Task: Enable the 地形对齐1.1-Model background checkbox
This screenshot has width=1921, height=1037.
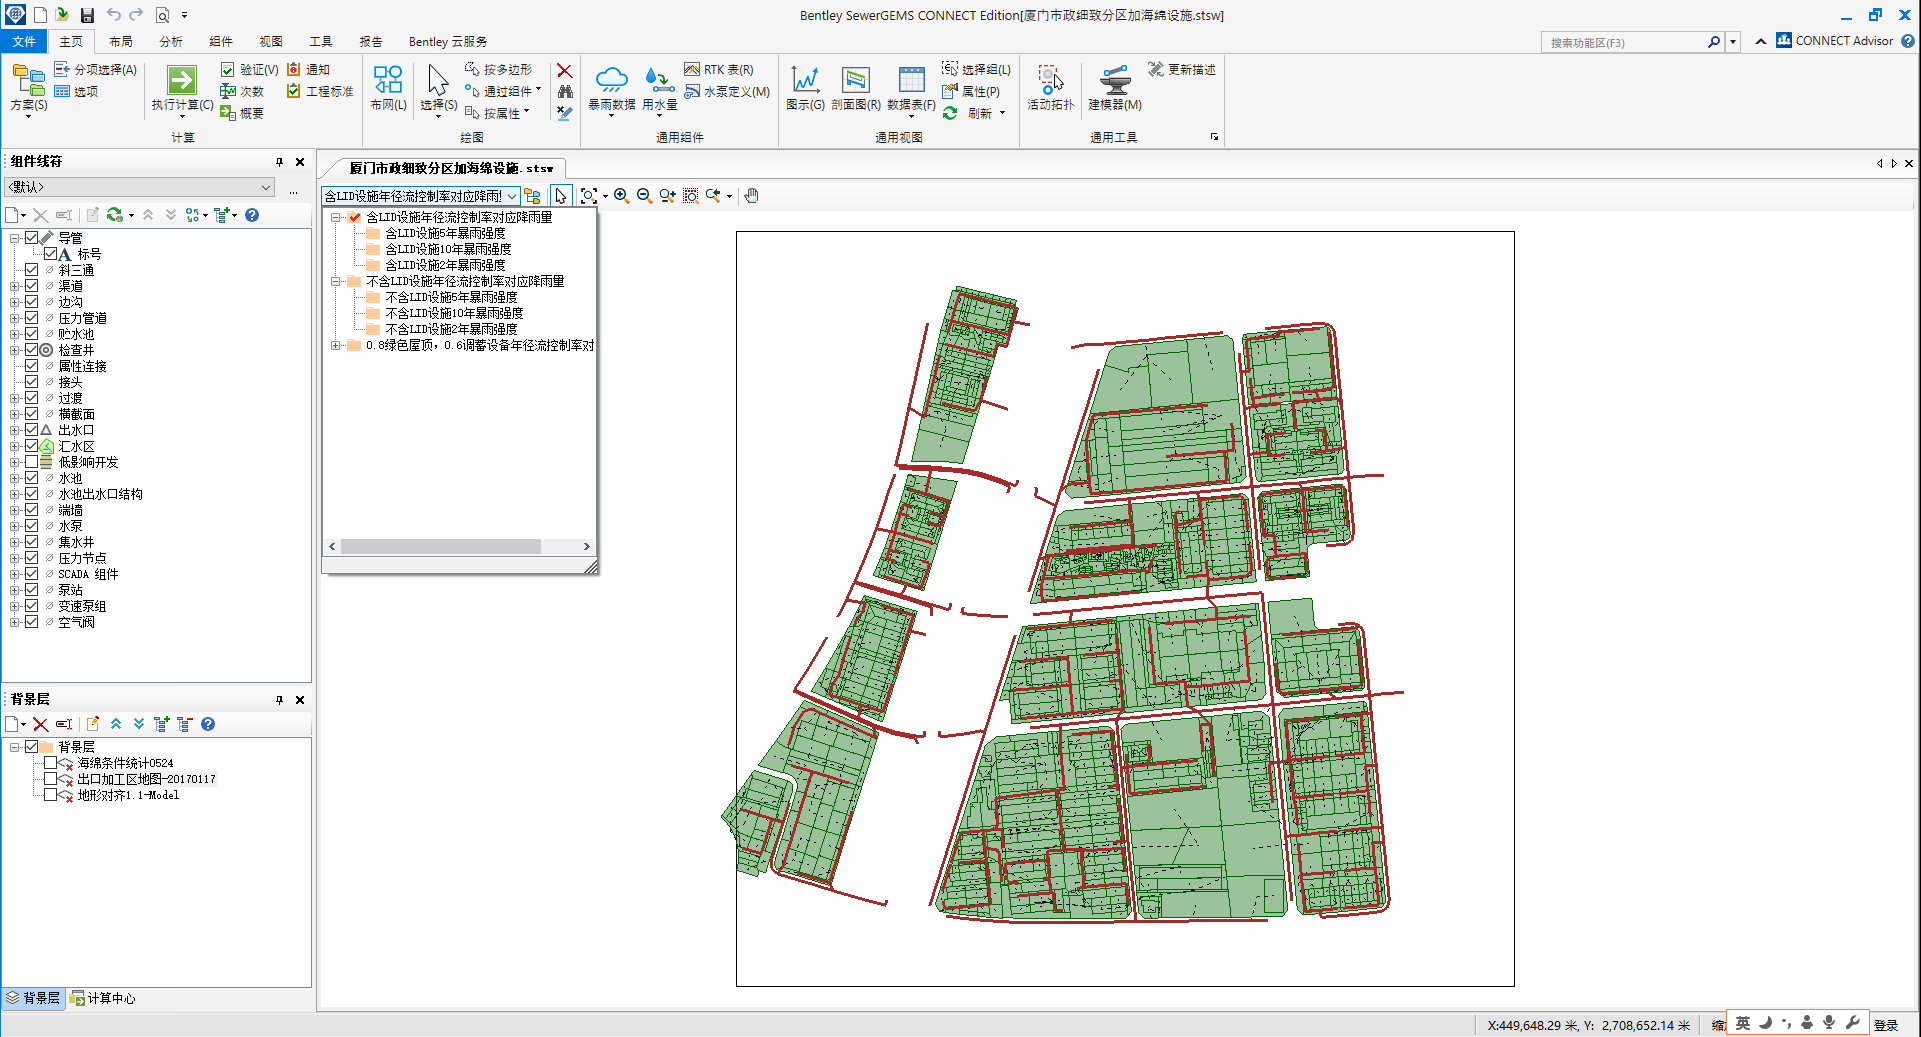Action: (x=50, y=795)
